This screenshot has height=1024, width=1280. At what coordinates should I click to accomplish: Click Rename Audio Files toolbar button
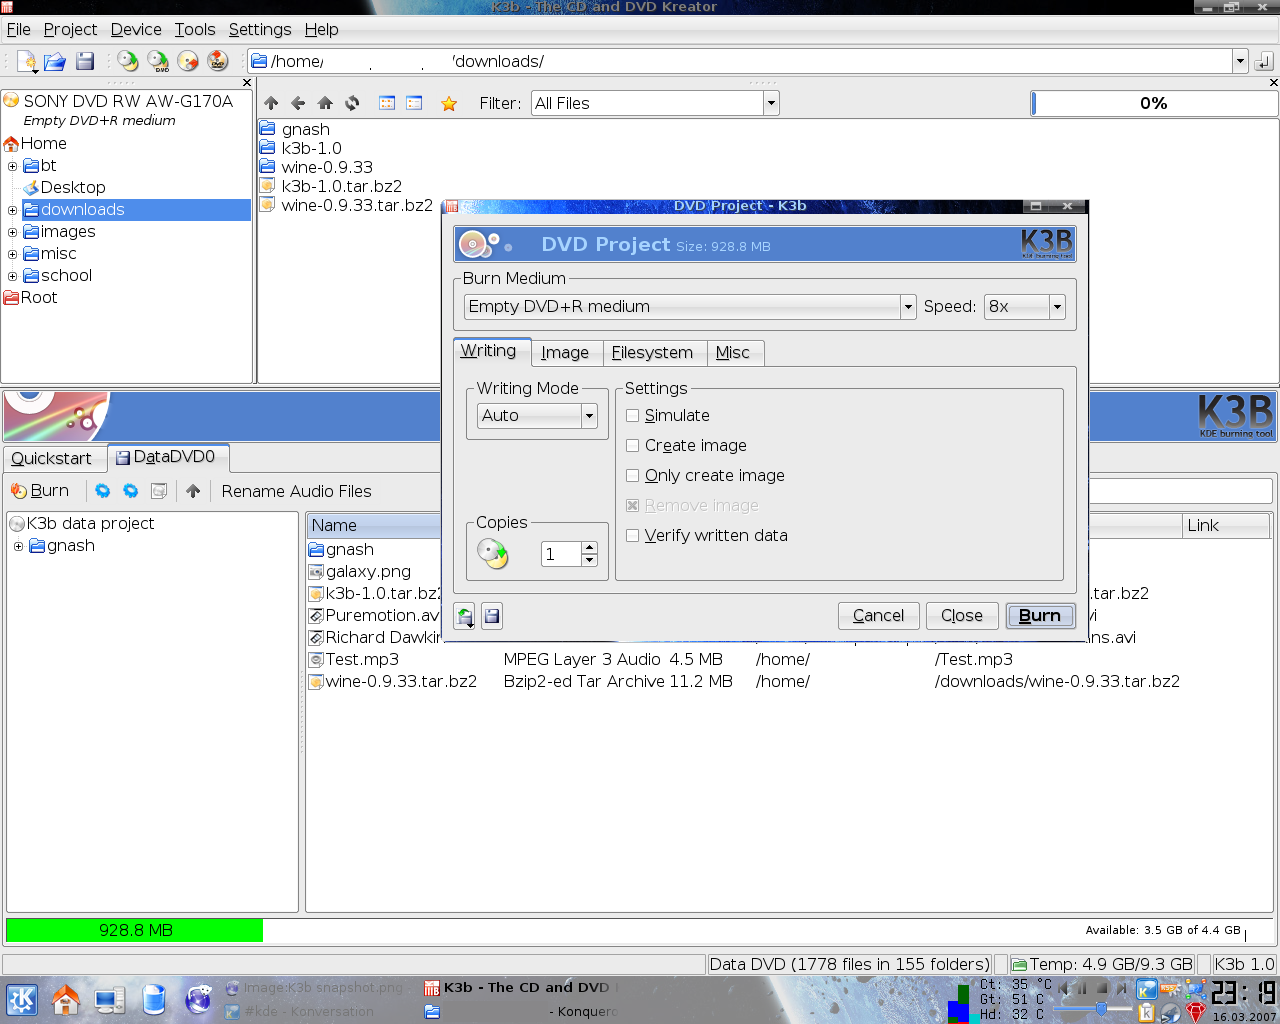coord(296,491)
